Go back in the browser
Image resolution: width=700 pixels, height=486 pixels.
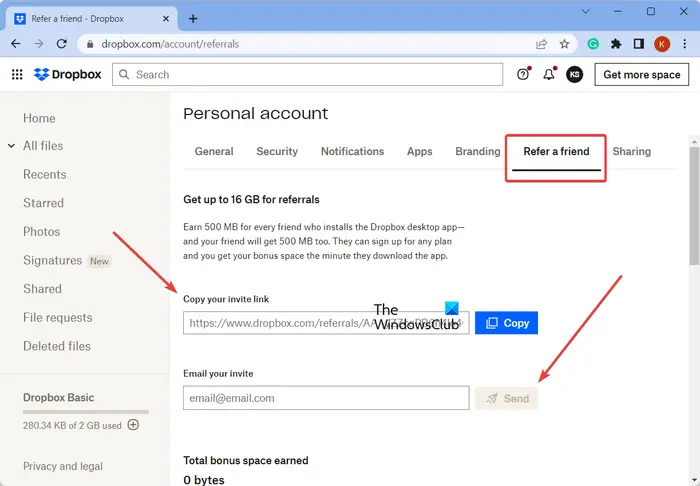16,44
